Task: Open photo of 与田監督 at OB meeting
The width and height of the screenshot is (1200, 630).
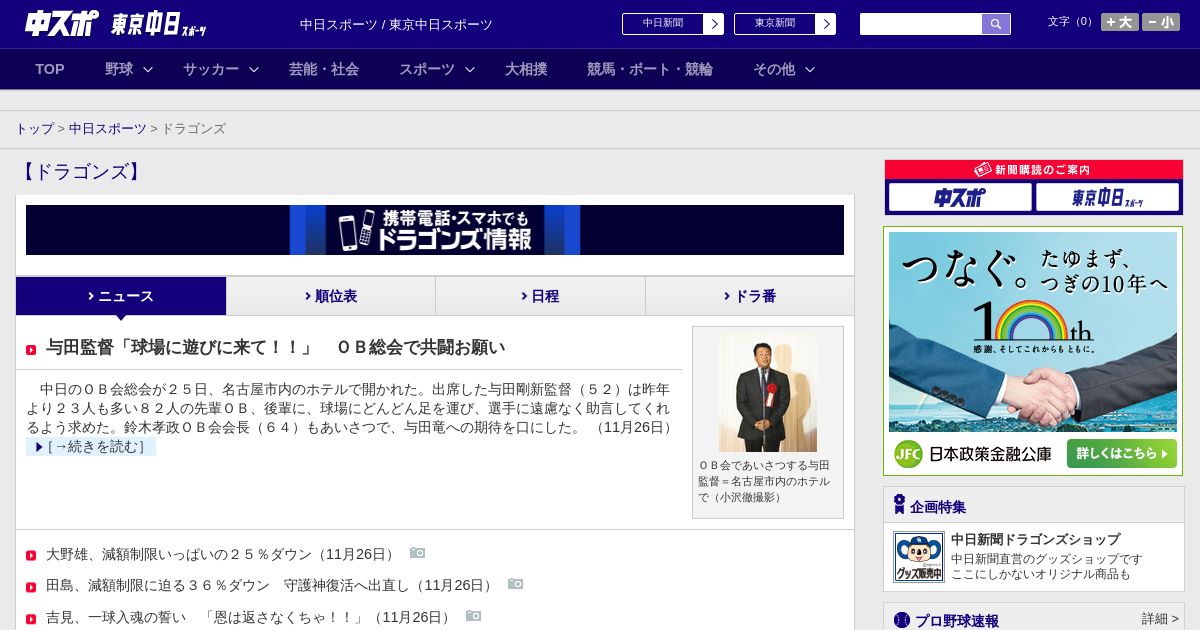Action: [x=768, y=392]
